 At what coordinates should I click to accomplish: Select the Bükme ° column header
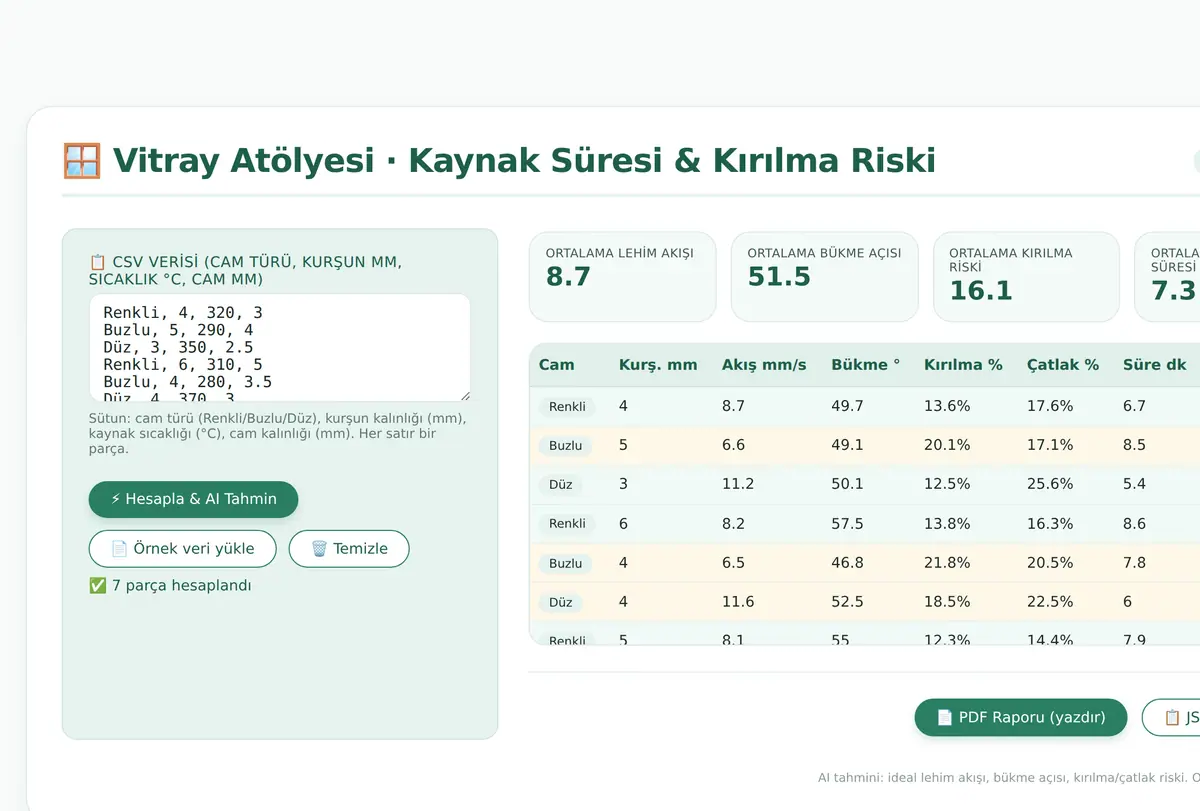point(865,365)
